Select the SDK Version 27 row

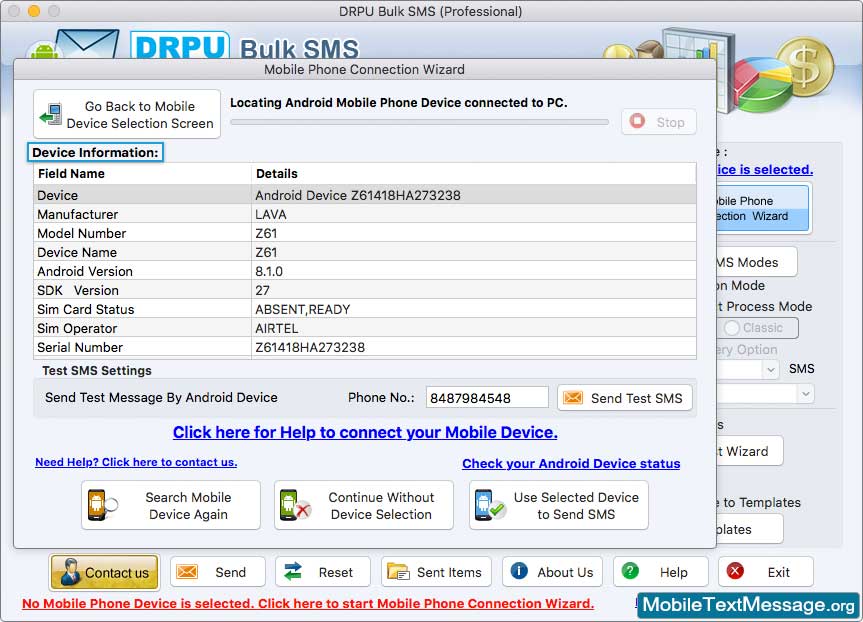point(365,290)
